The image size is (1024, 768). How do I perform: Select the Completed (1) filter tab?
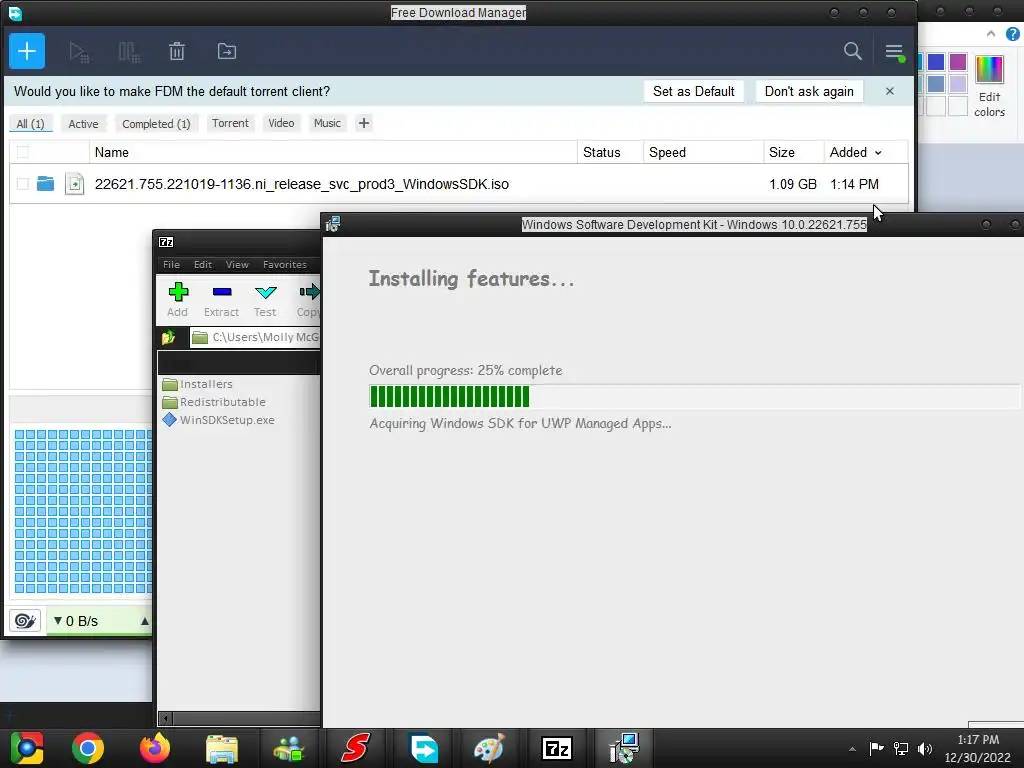pyautogui.click(x=156, y=123)
